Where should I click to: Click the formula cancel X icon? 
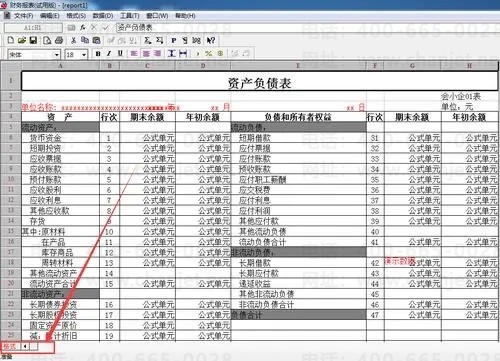(94, 28)
